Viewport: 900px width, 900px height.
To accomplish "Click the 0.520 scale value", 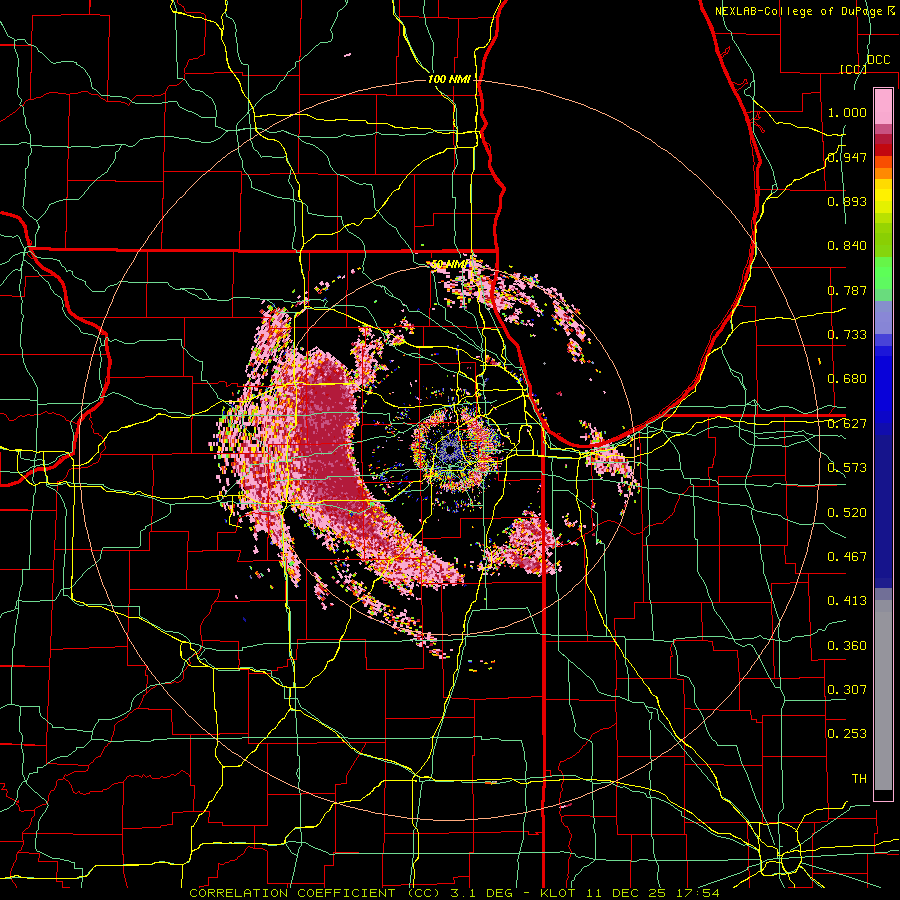I will tap(847, 513).
